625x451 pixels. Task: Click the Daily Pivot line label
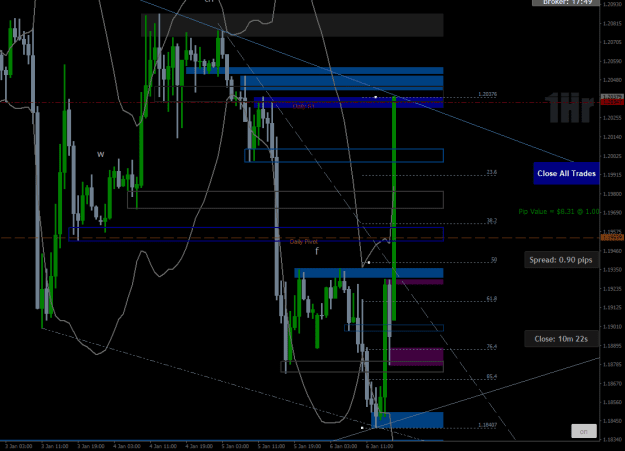[303, 242]
